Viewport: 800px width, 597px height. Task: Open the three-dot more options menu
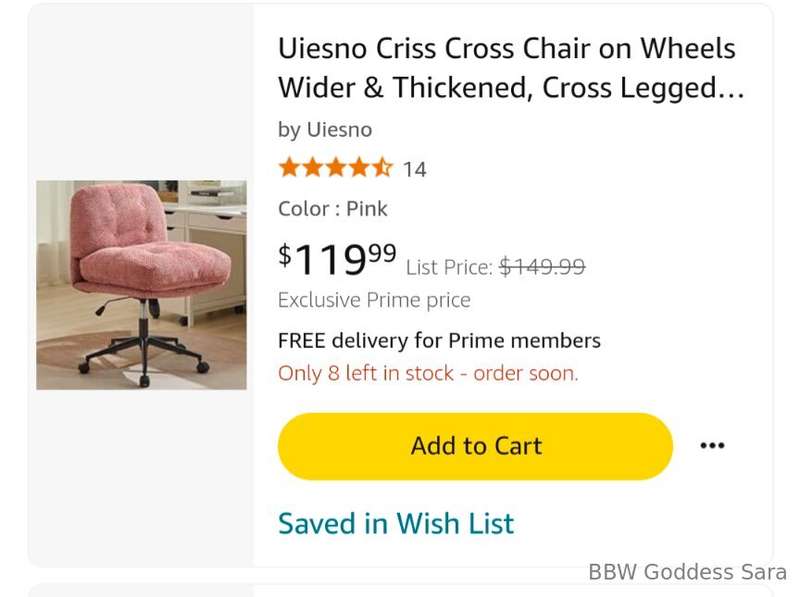712,446
